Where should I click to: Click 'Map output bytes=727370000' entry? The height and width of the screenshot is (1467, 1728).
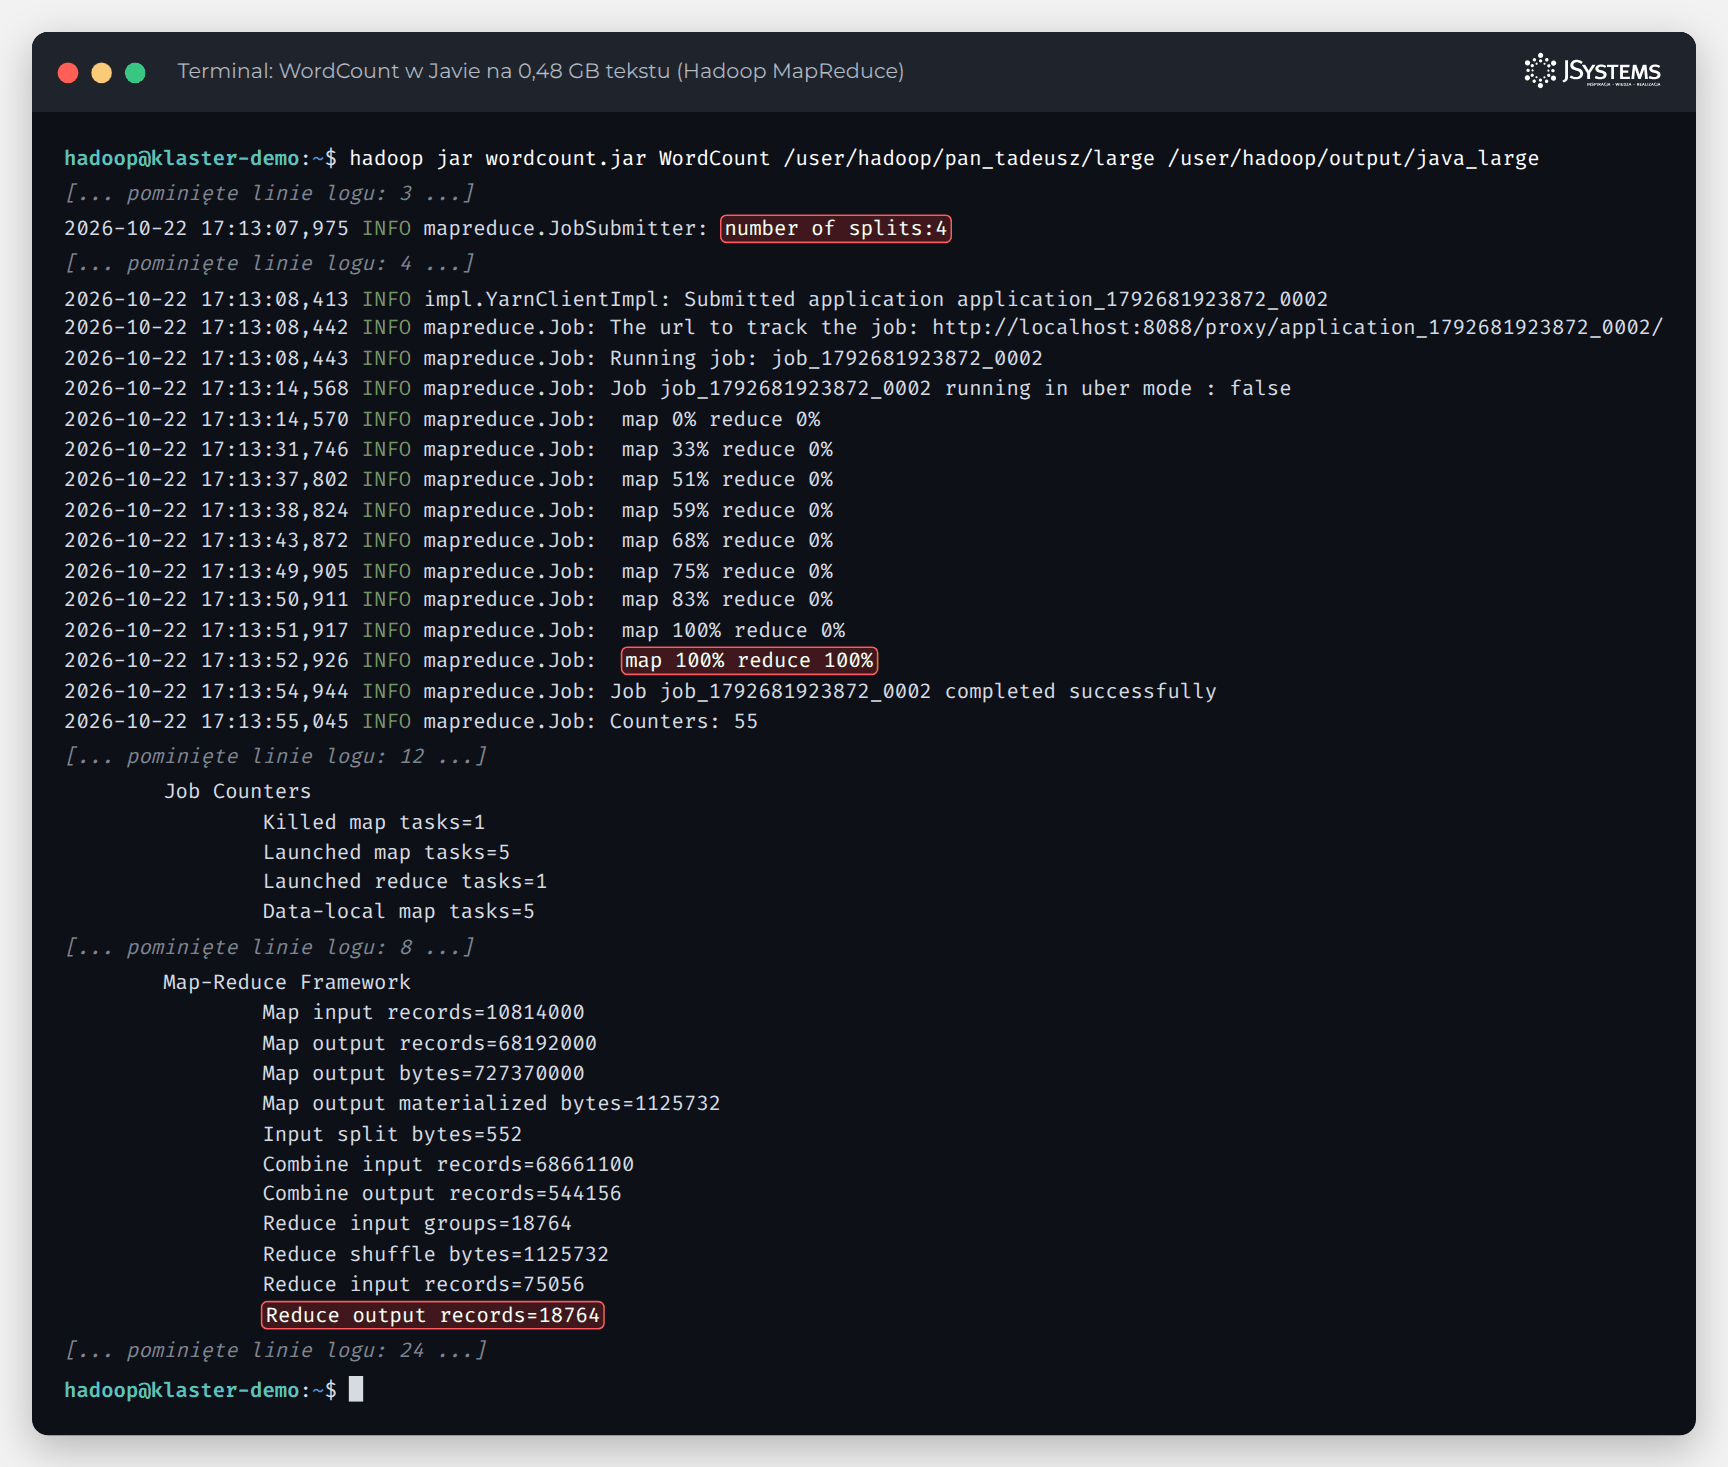(423, 1073)
